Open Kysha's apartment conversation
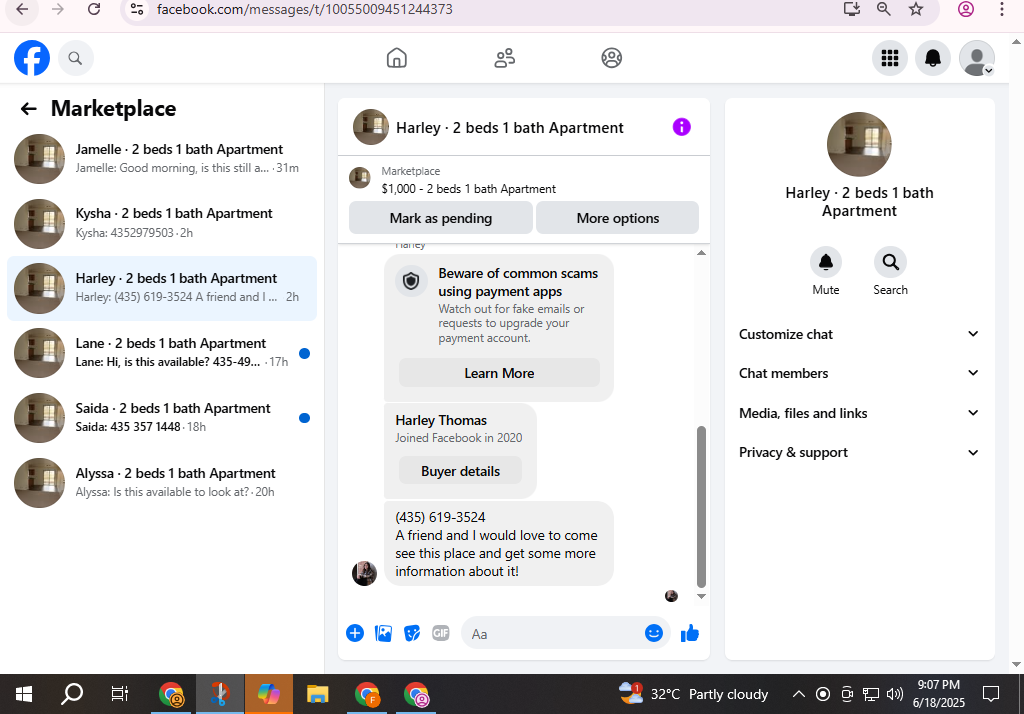 (x=161, y=223)
